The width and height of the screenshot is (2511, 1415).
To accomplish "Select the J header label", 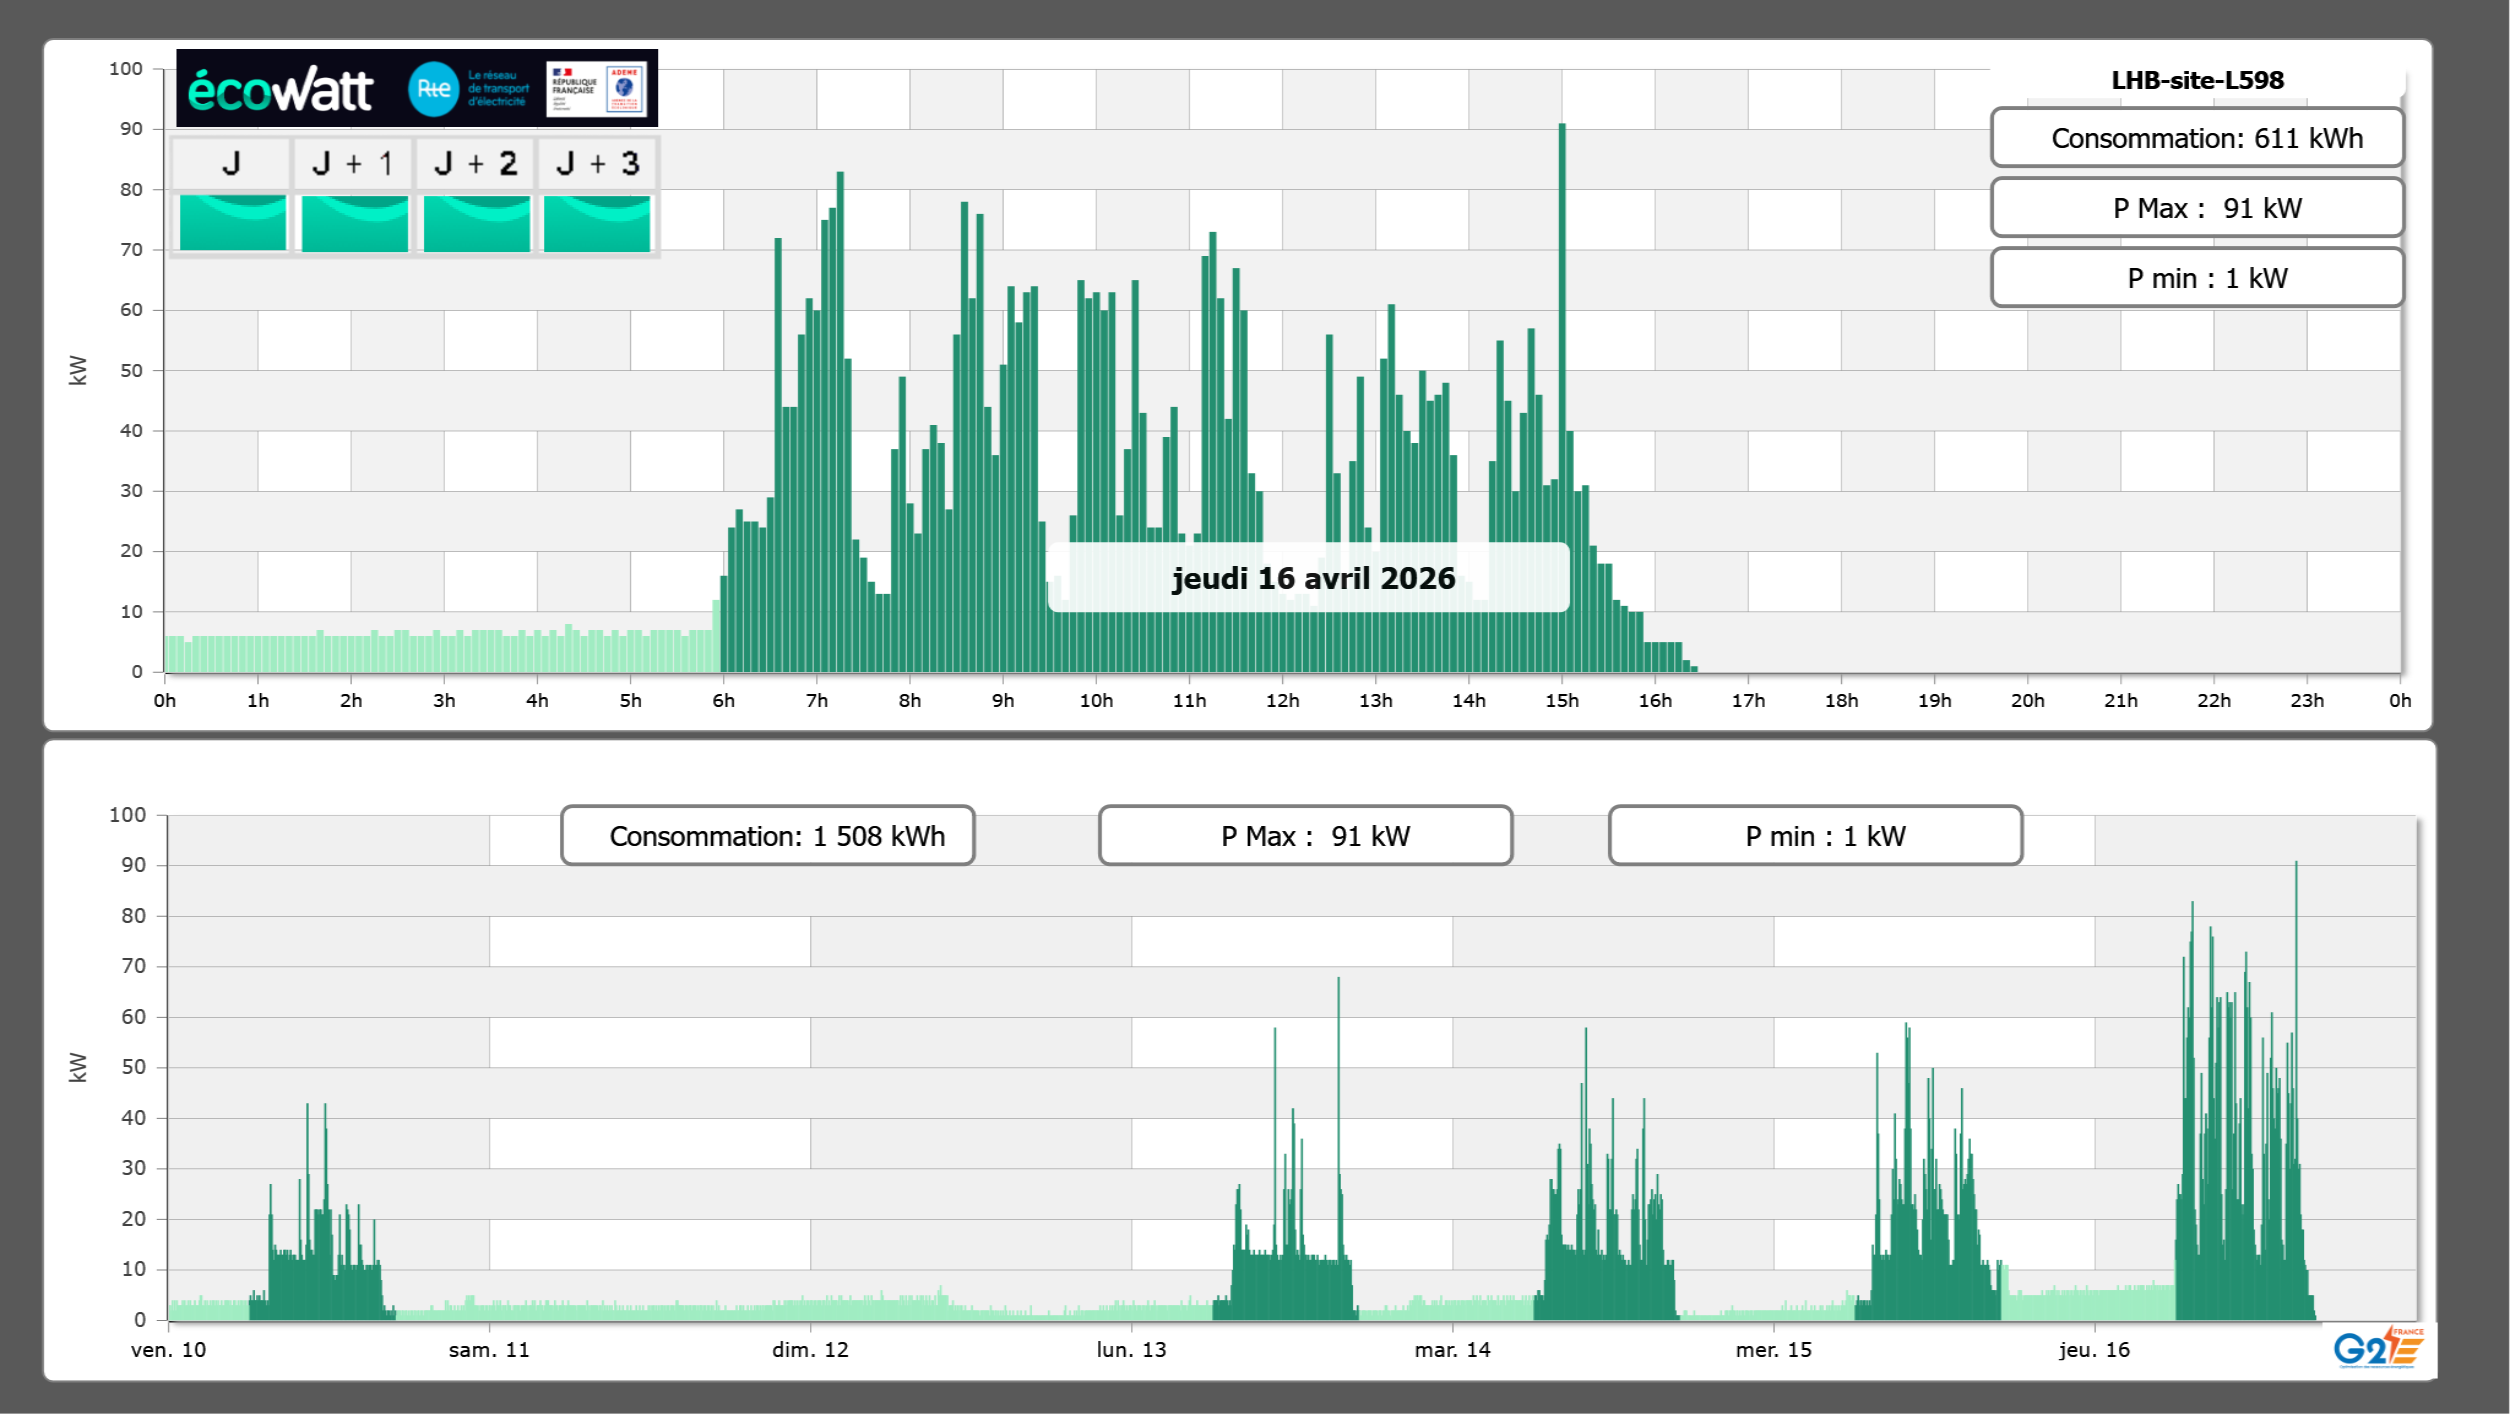I will tap(231, 163).
